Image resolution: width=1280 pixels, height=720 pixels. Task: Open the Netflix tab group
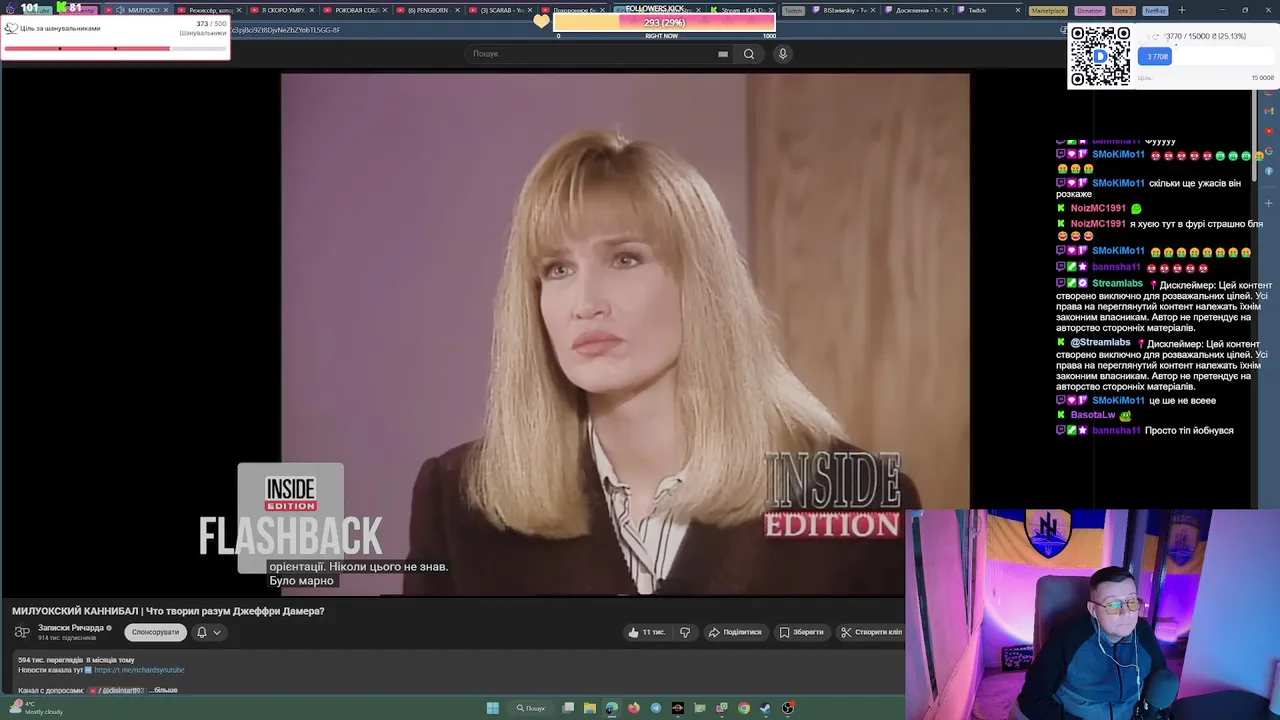(x=1155, y=10)
